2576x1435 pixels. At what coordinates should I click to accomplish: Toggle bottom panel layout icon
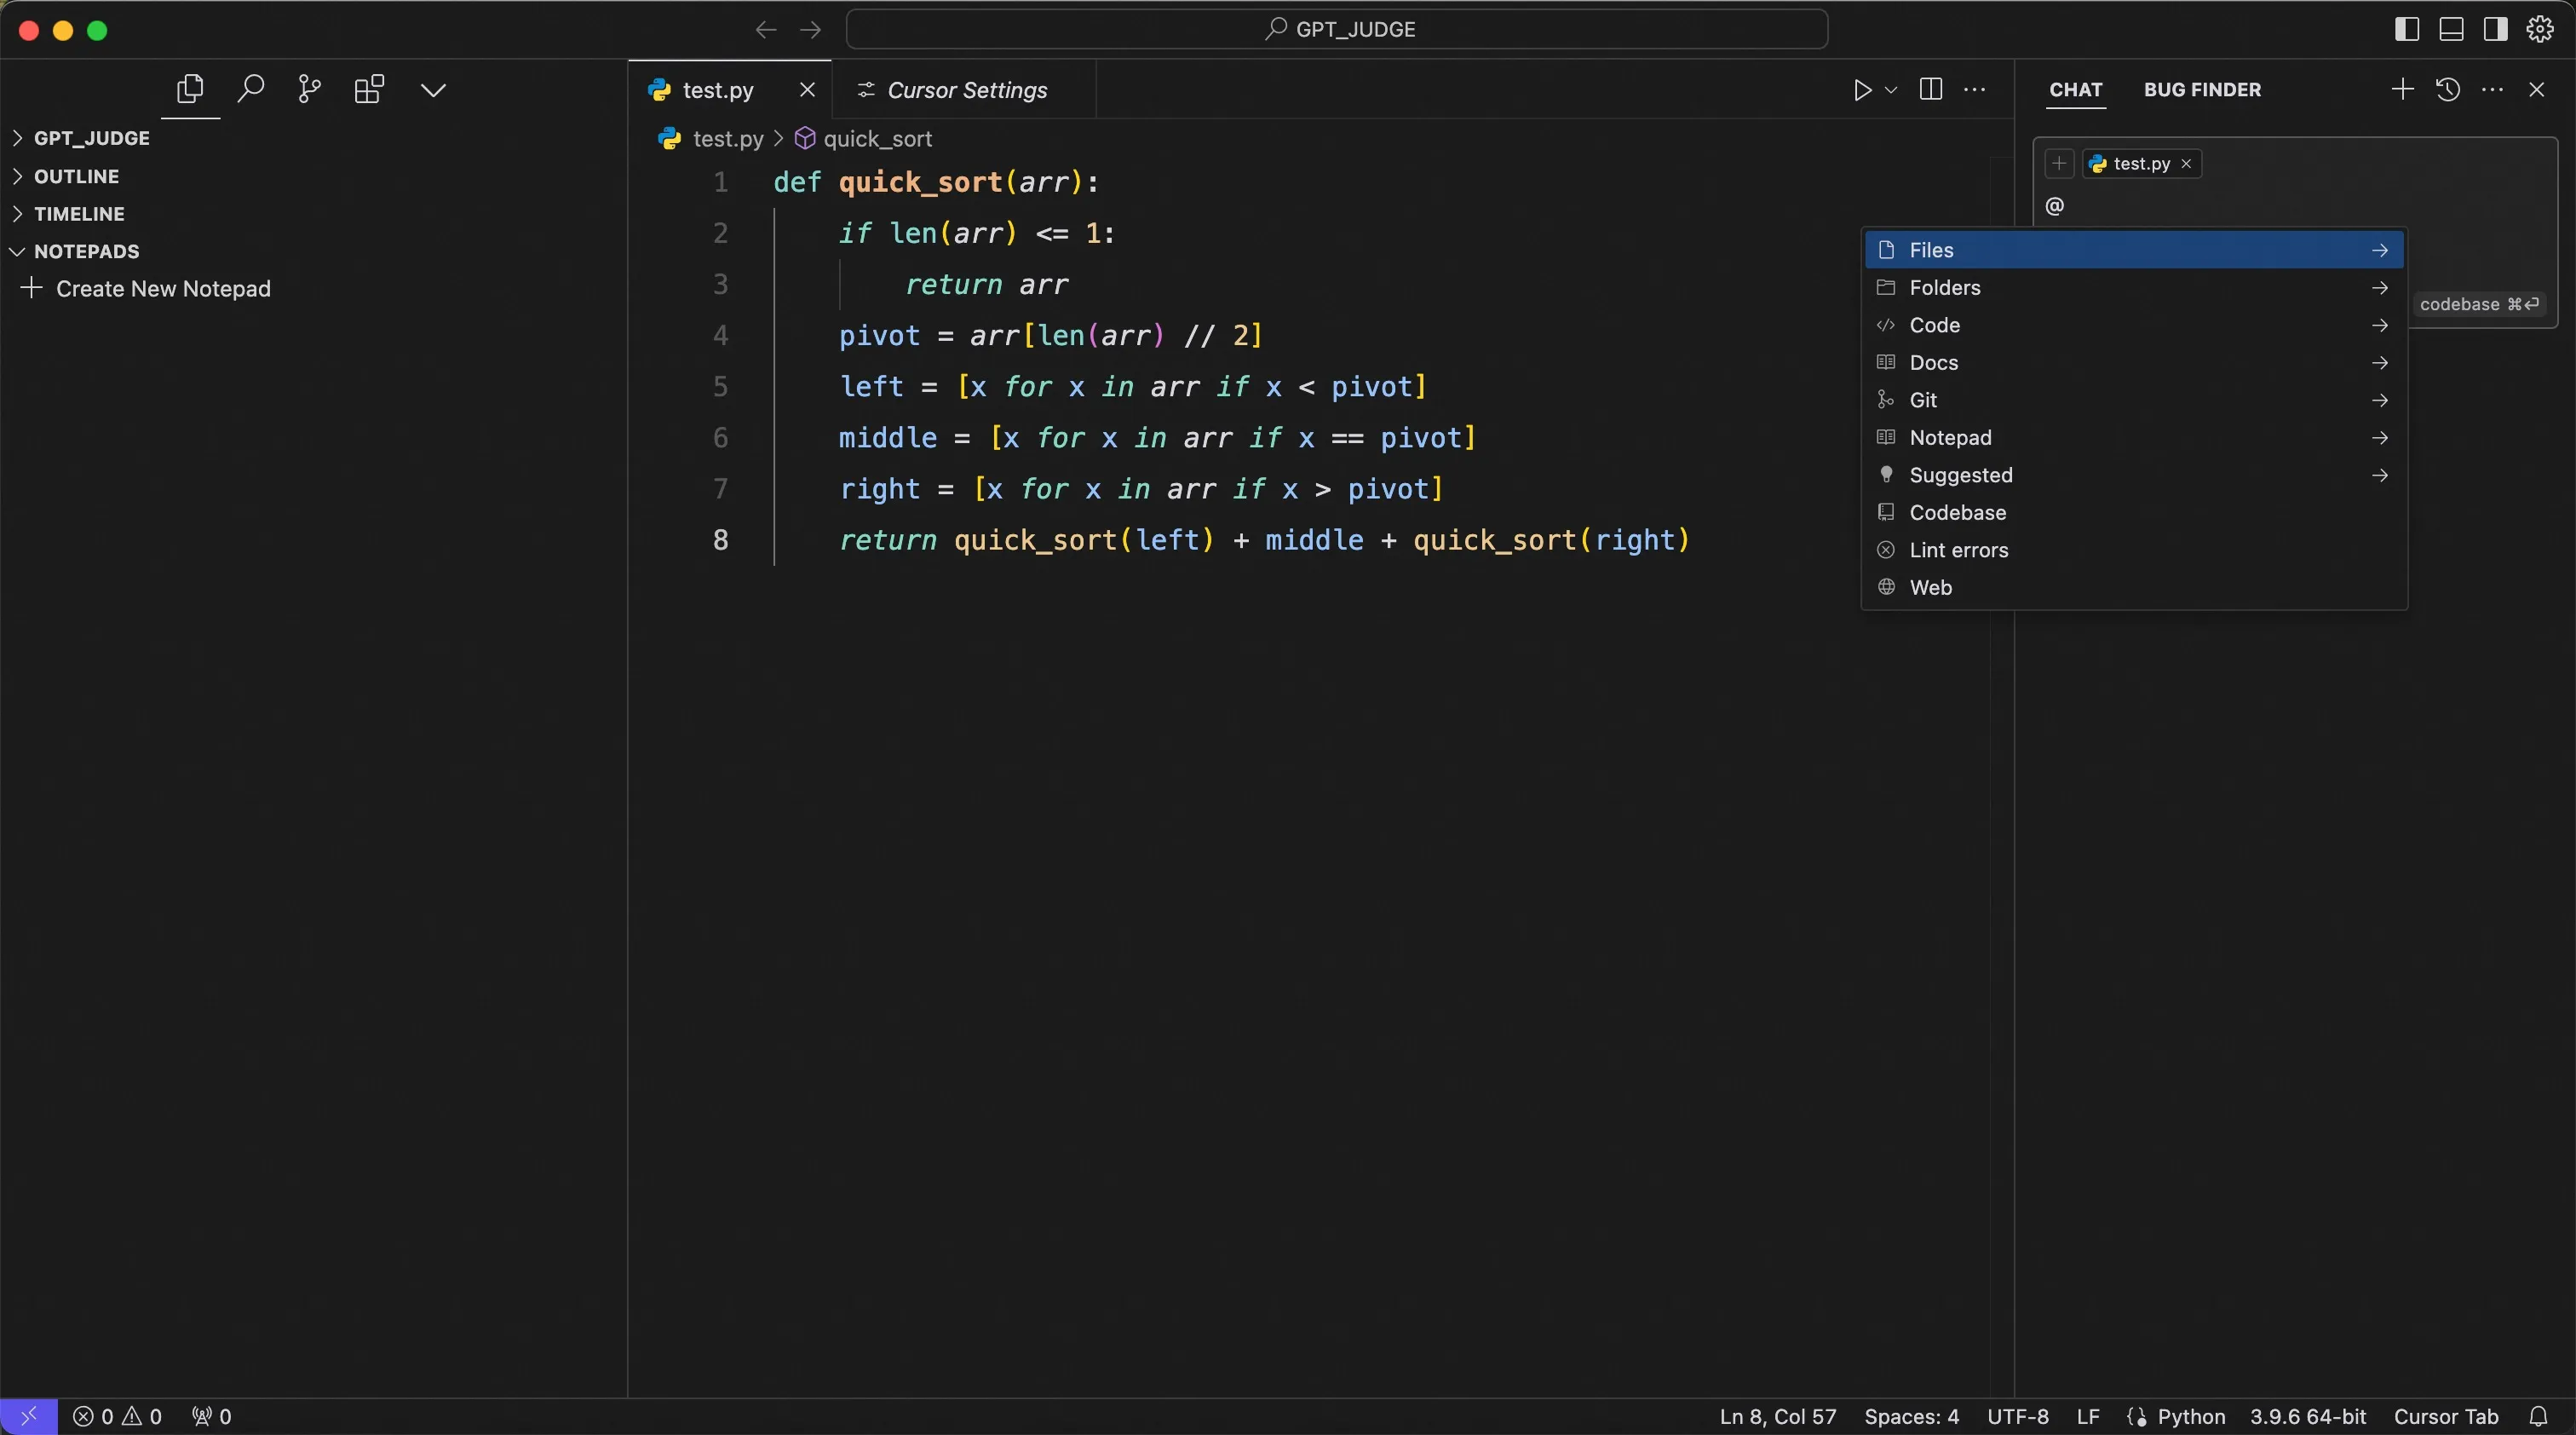pyautogui.click(x=2451, y=29)
